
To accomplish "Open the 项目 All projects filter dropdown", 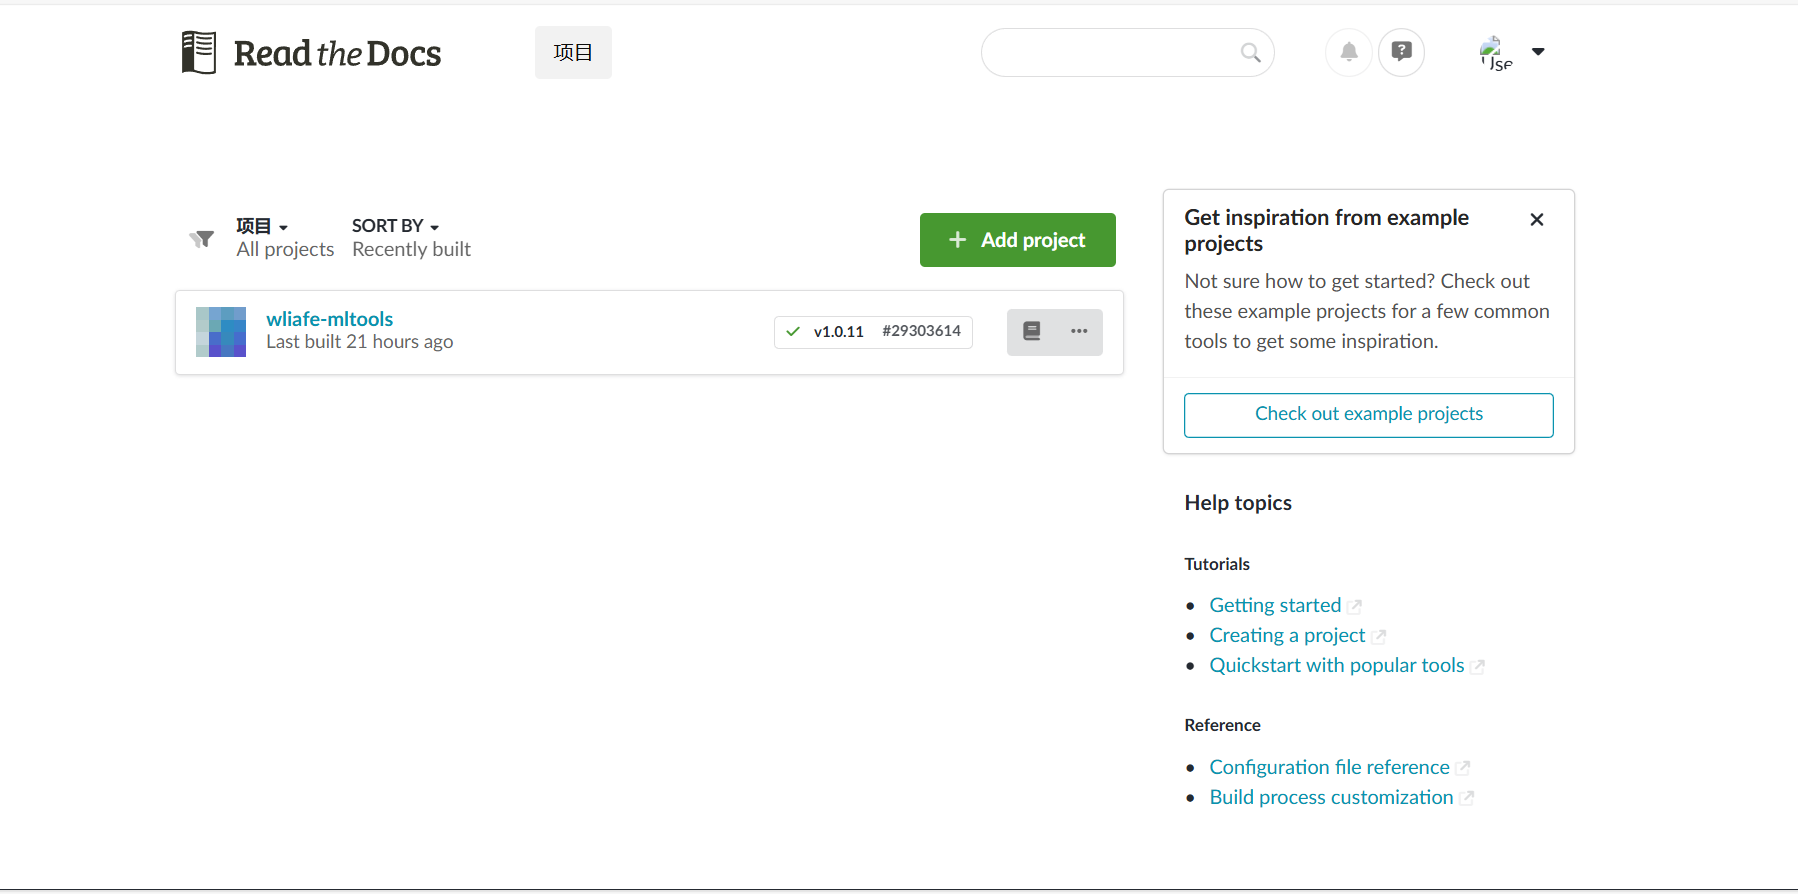I will tap(263, 227).
